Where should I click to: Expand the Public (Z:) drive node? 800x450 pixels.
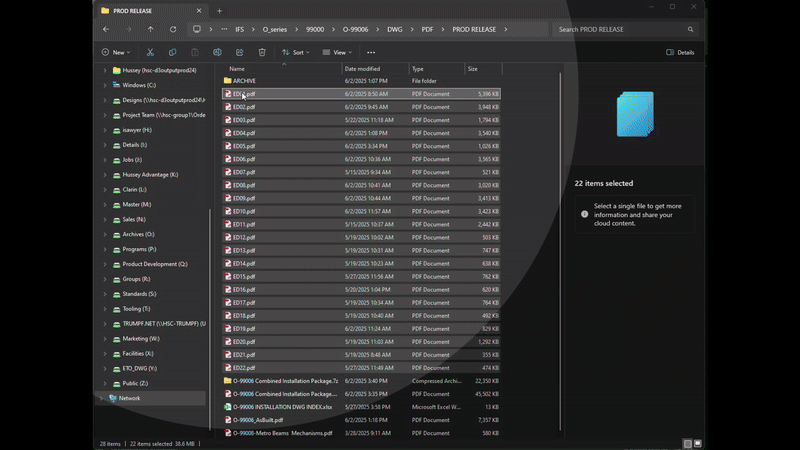(x=105, y=383)
